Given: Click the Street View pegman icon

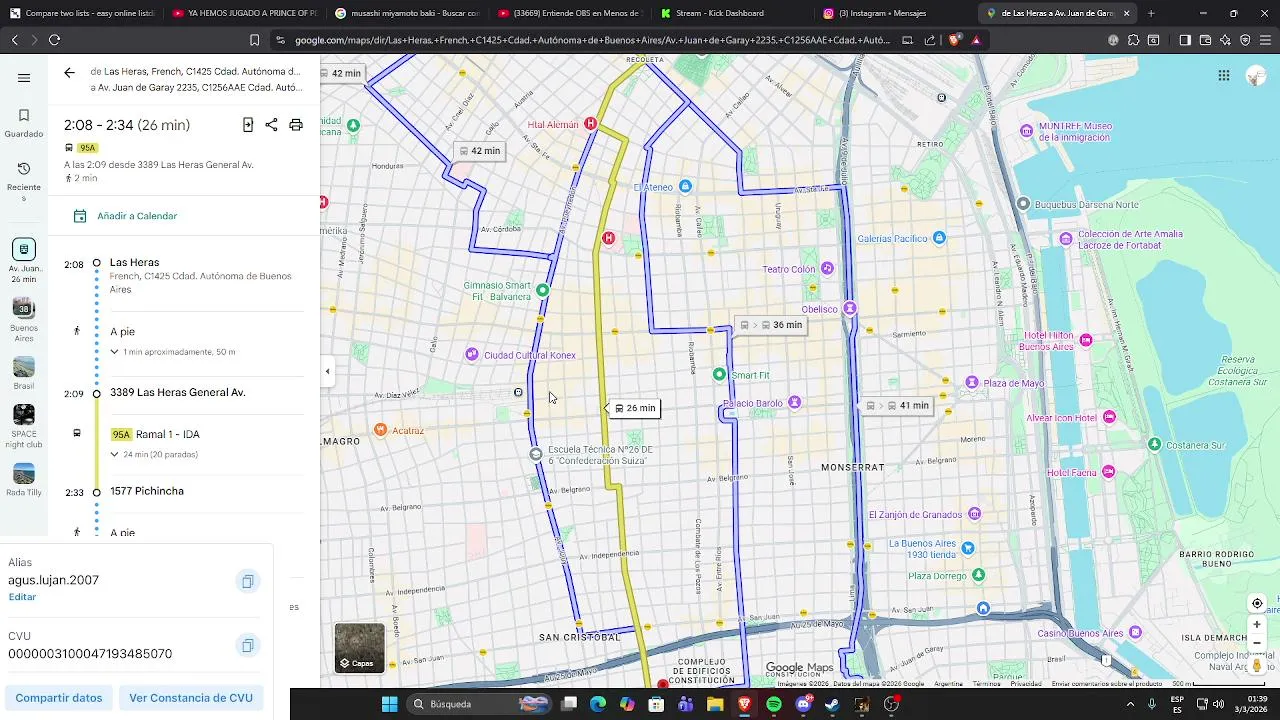Looking at the screenshot, I should tap(1257, 665).
